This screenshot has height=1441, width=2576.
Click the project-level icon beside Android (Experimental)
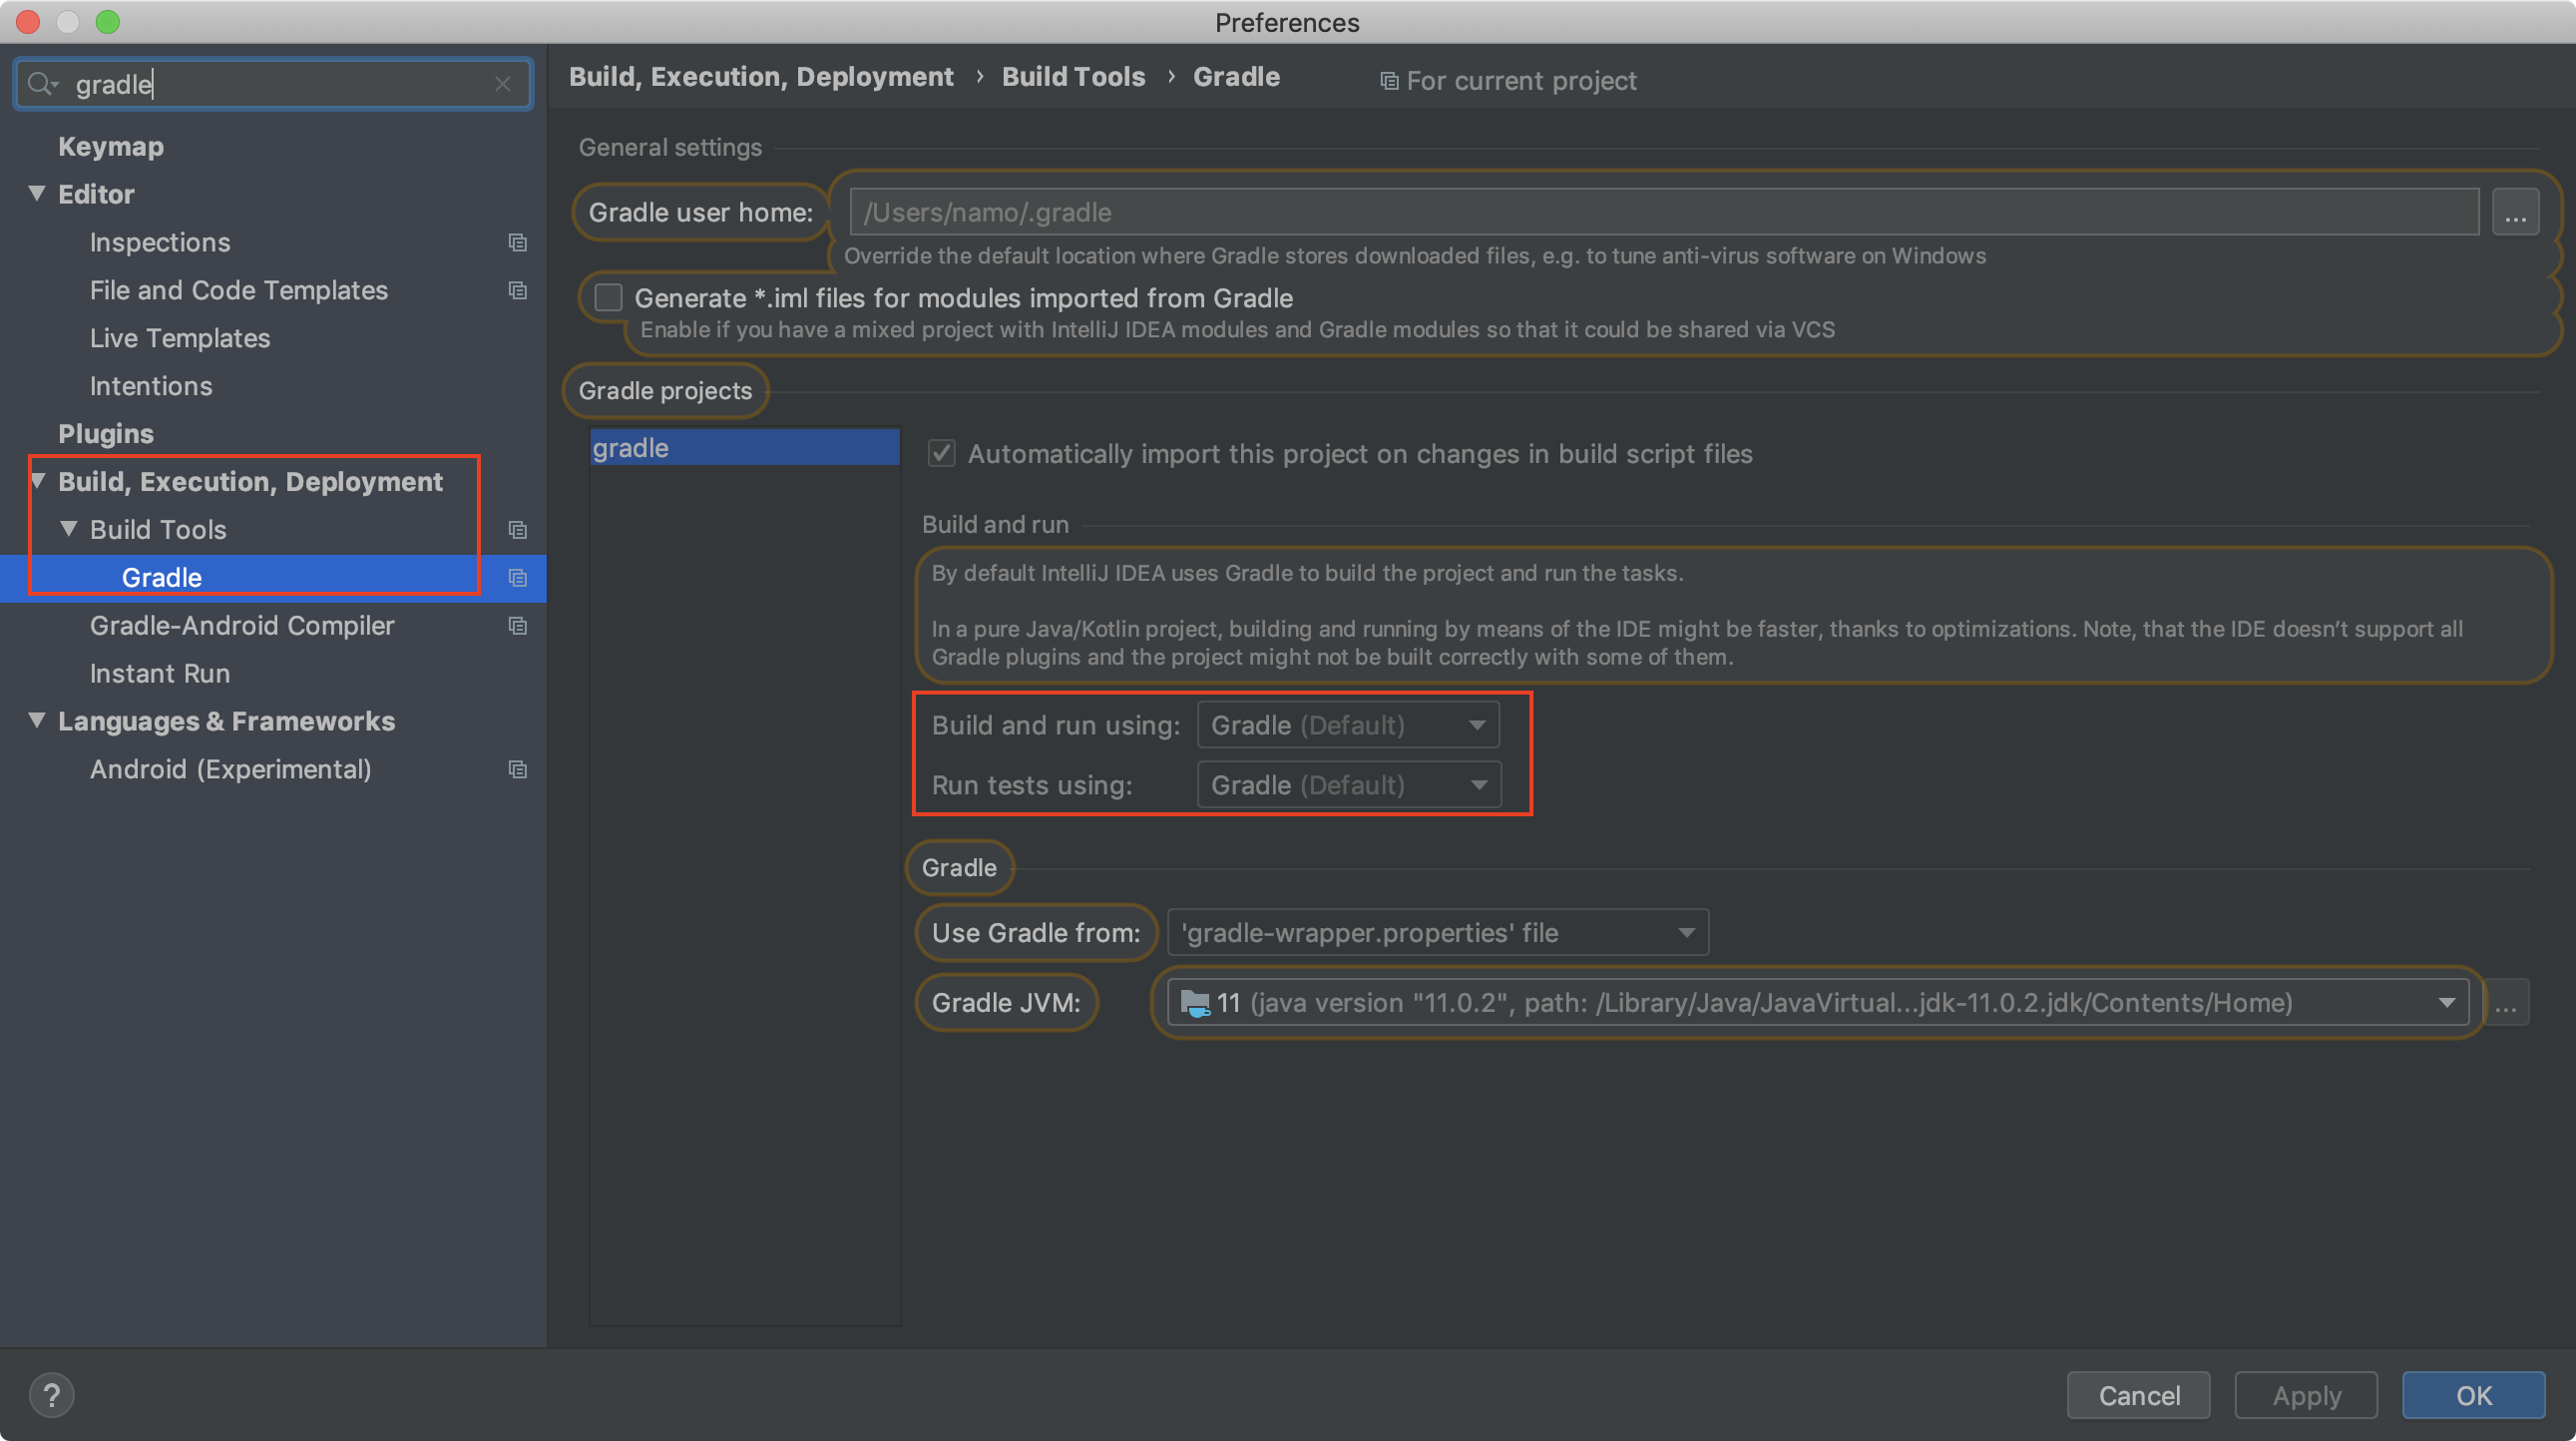[517, 769]
